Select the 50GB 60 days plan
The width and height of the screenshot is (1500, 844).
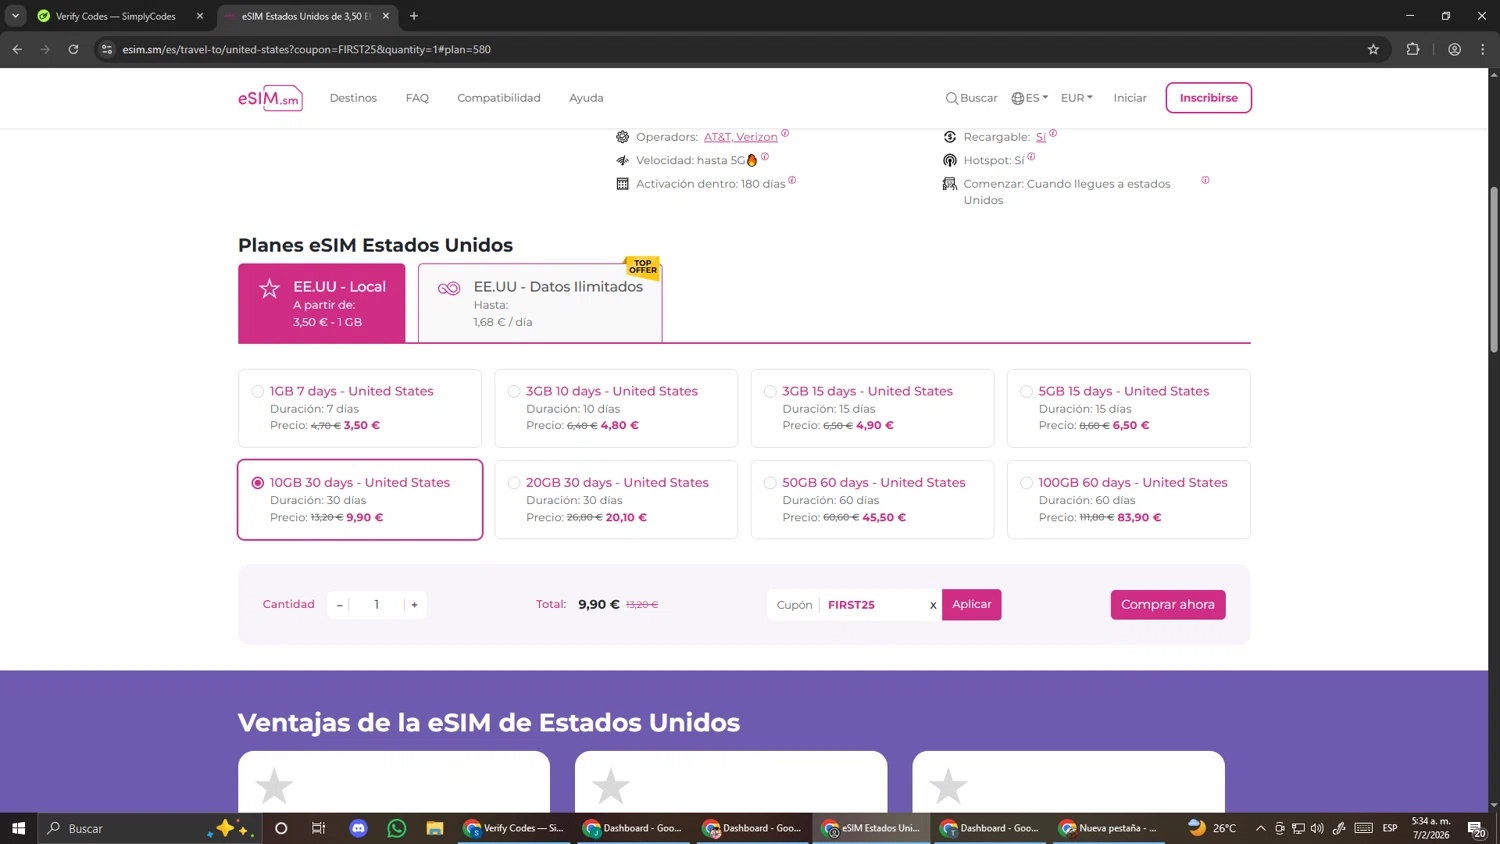click(872, 500)
